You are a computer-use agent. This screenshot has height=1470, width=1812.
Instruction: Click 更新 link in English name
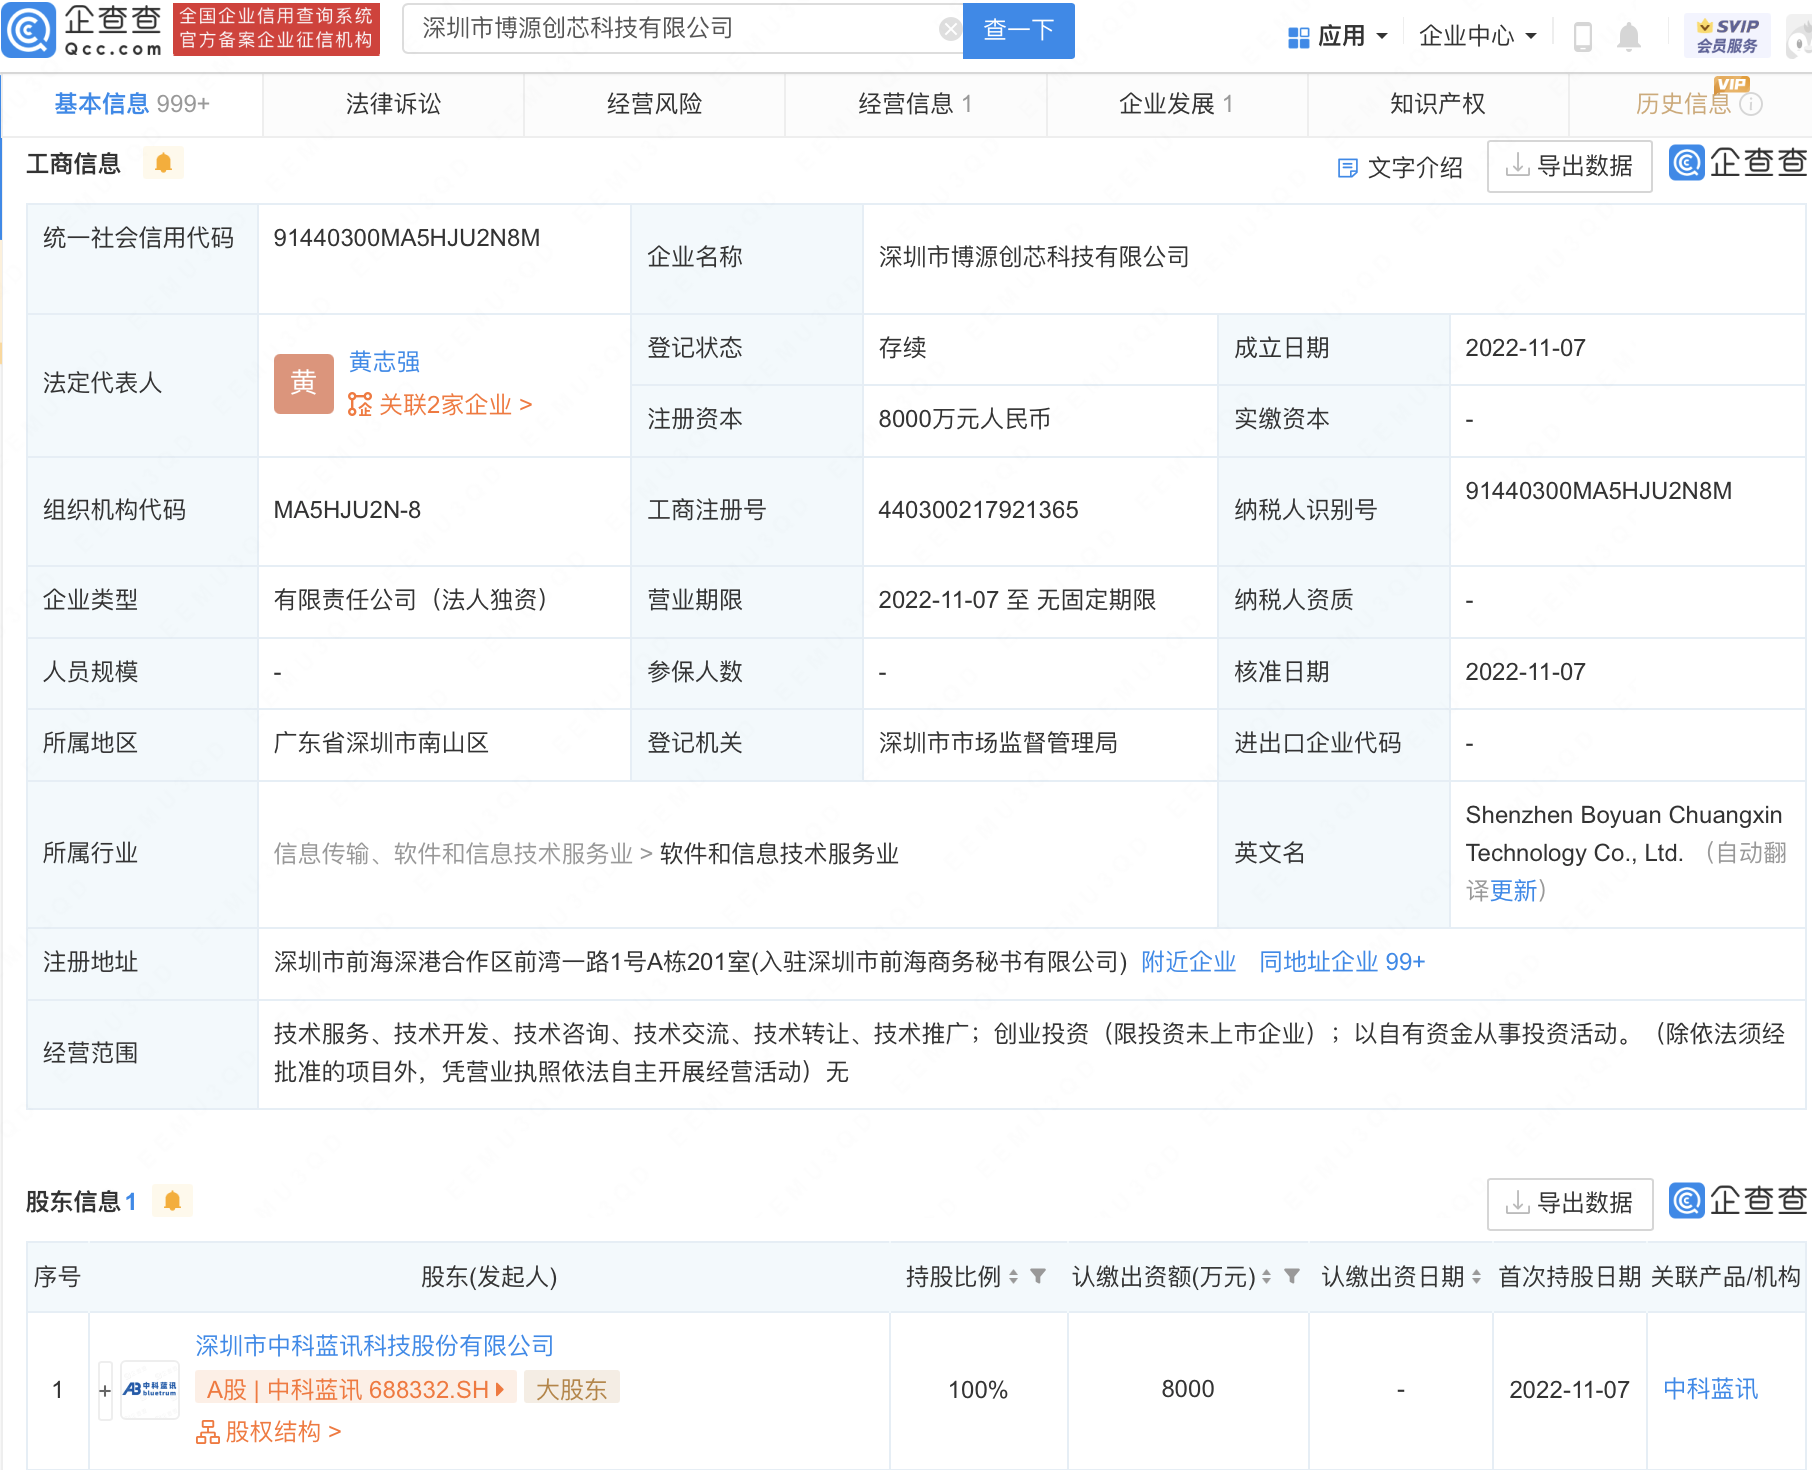[1513, 891]
